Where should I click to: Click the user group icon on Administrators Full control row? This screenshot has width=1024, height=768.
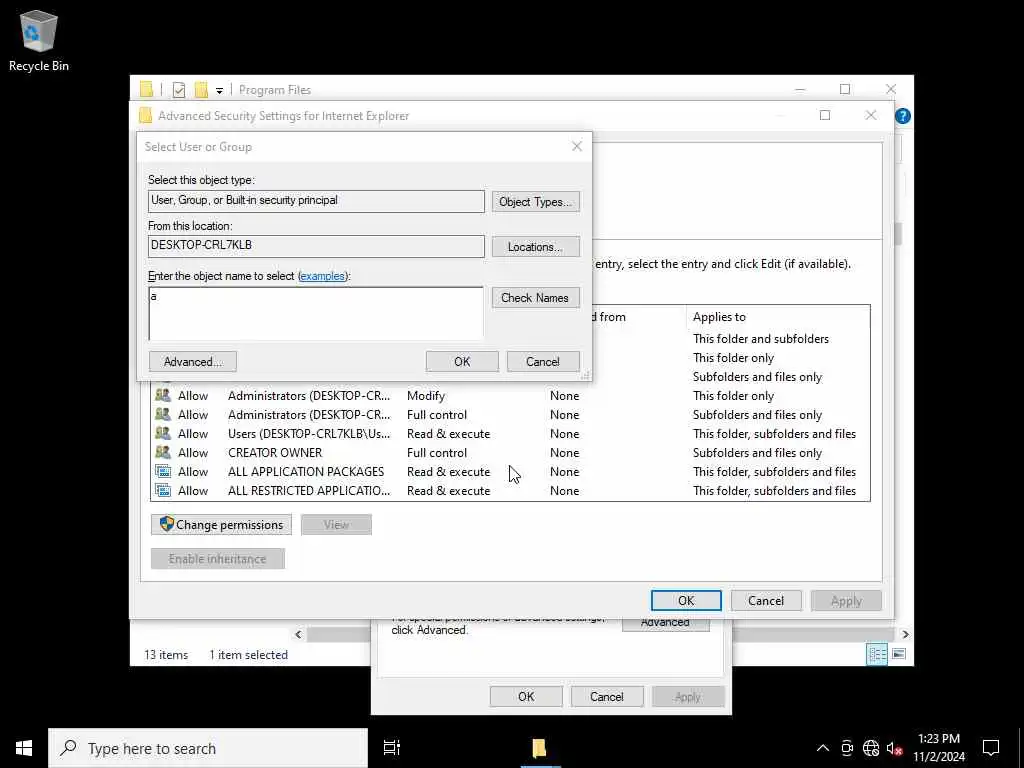point(163,414)
